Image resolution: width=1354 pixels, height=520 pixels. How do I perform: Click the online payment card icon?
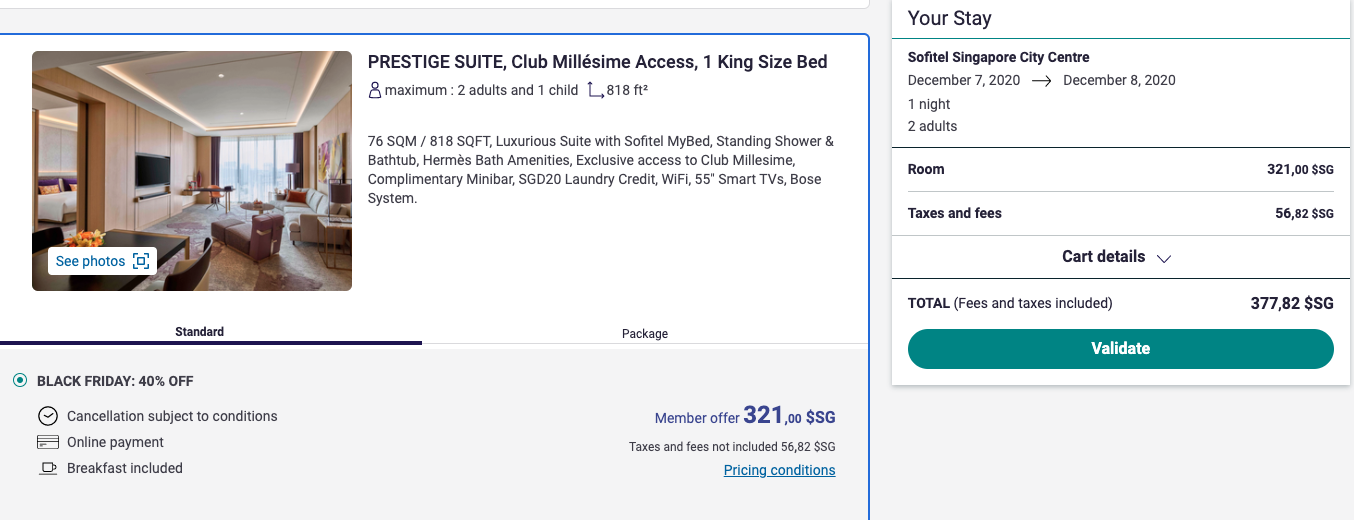47,442
